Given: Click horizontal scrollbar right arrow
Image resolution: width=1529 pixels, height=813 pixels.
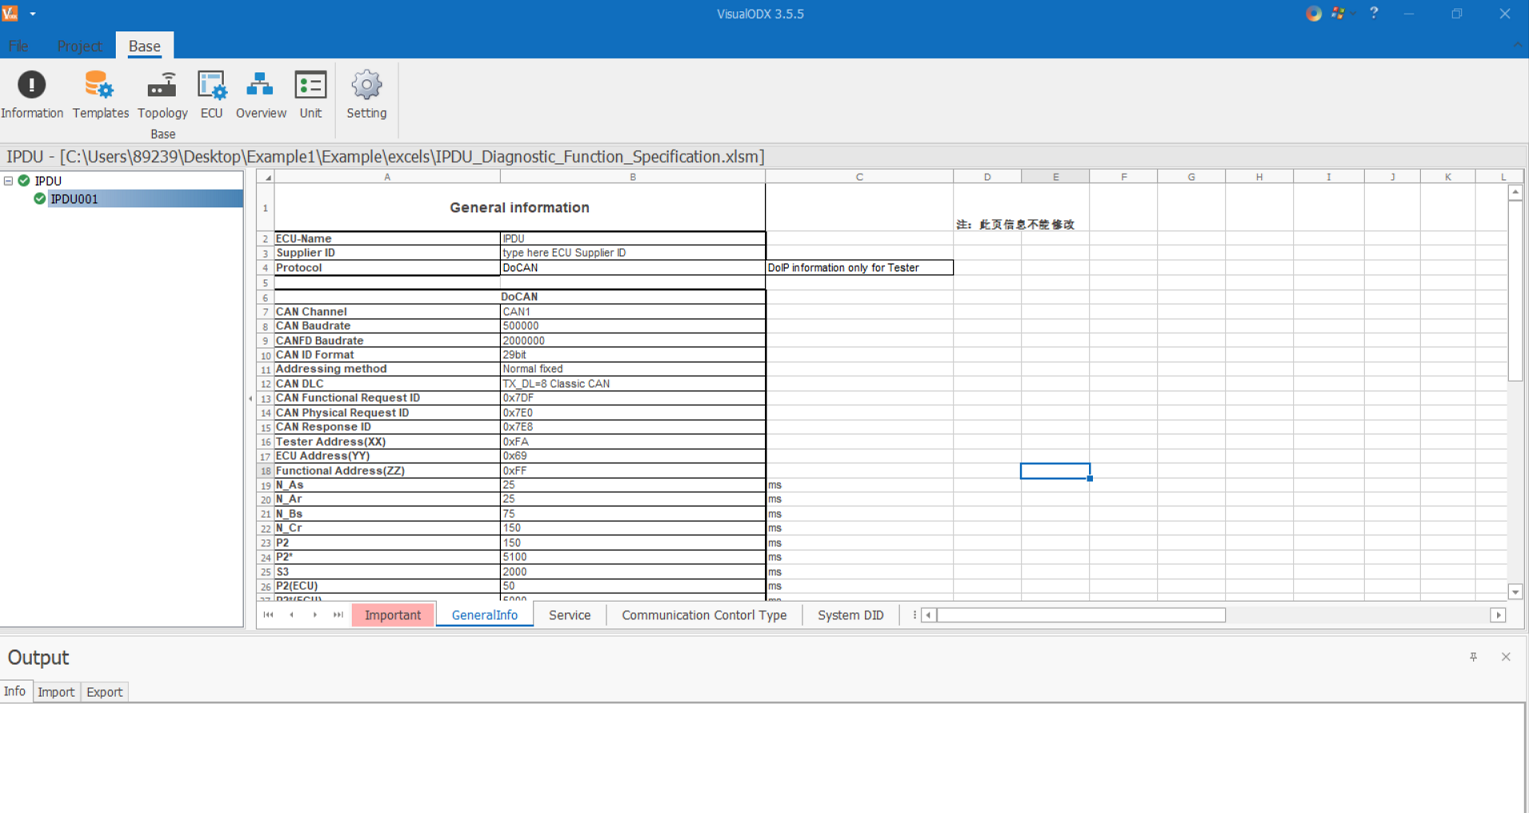Looking at the screenshot, I should [1498, 615].
